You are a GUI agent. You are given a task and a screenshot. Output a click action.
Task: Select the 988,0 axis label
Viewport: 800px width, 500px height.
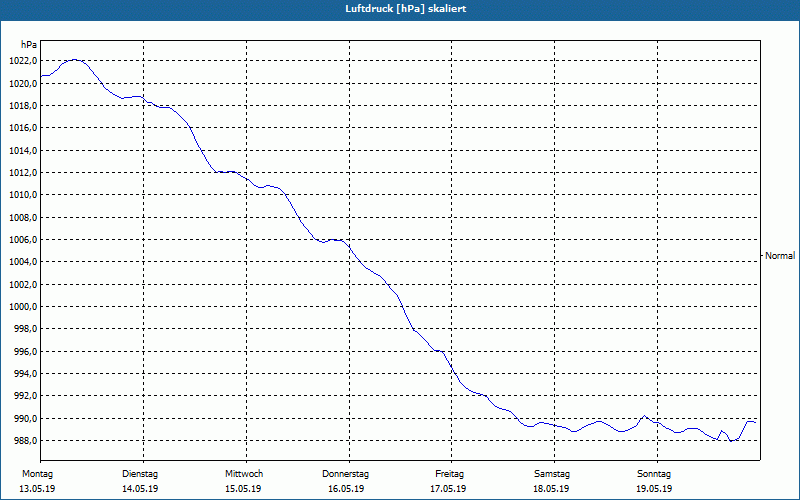click(x=26, y=441)
